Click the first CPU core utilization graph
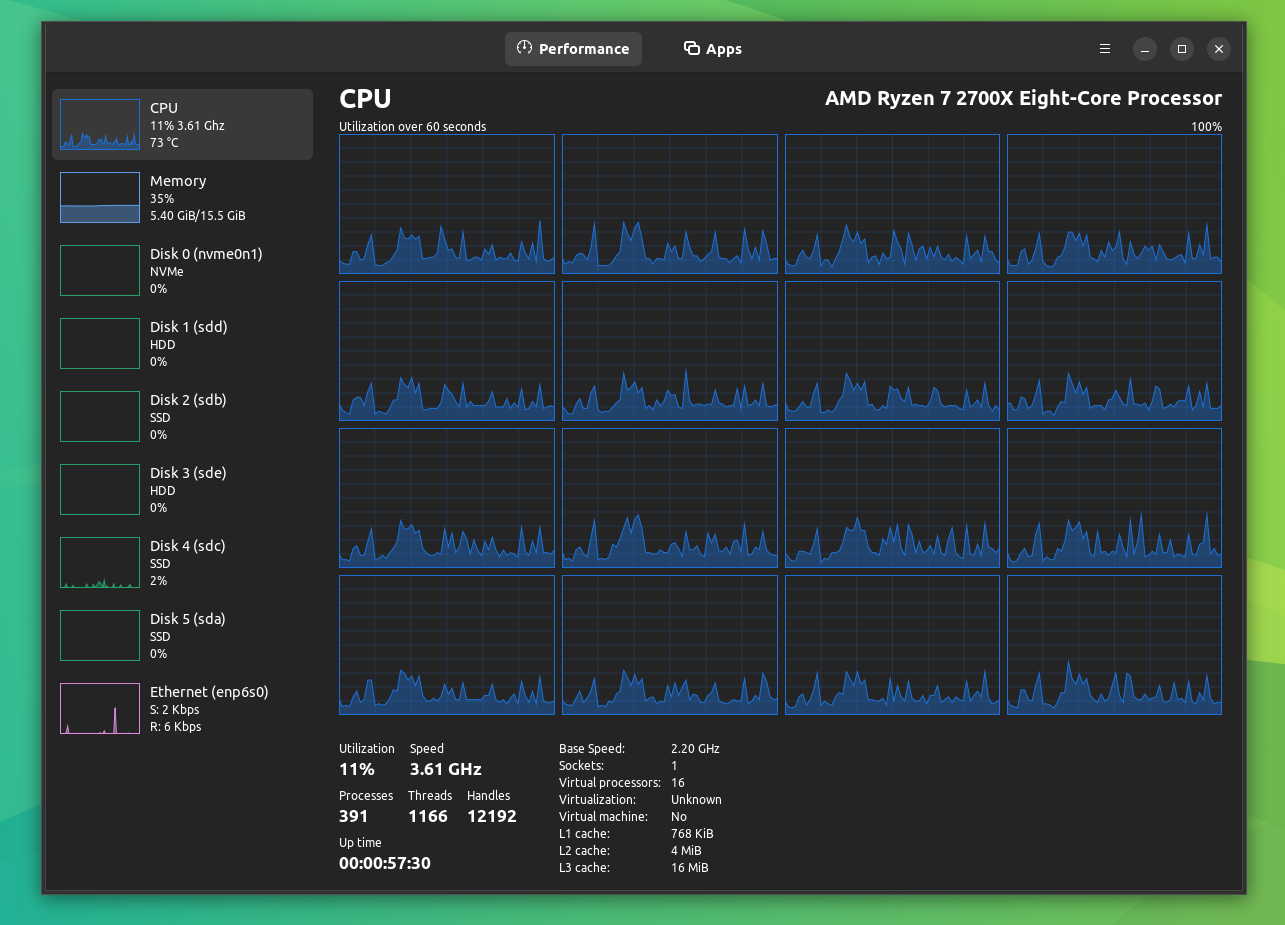The width and height of the screenshot is (1285, 925). [447, 203]
